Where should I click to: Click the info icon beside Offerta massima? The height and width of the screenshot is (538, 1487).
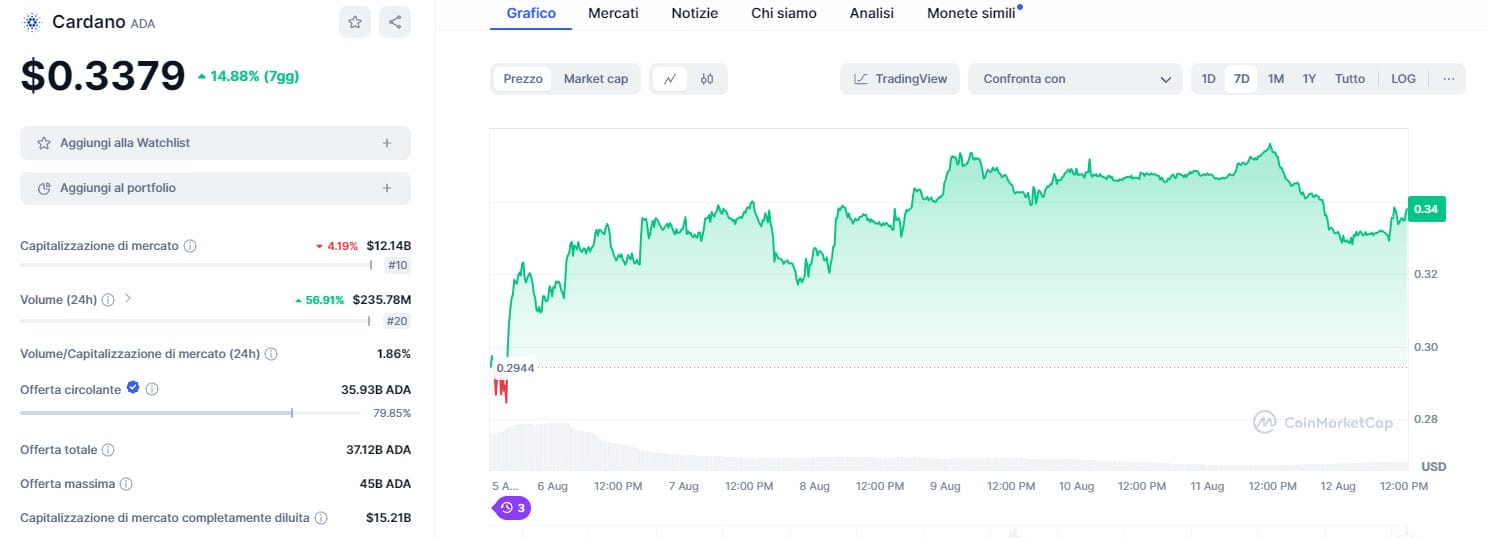click(126, 484)
